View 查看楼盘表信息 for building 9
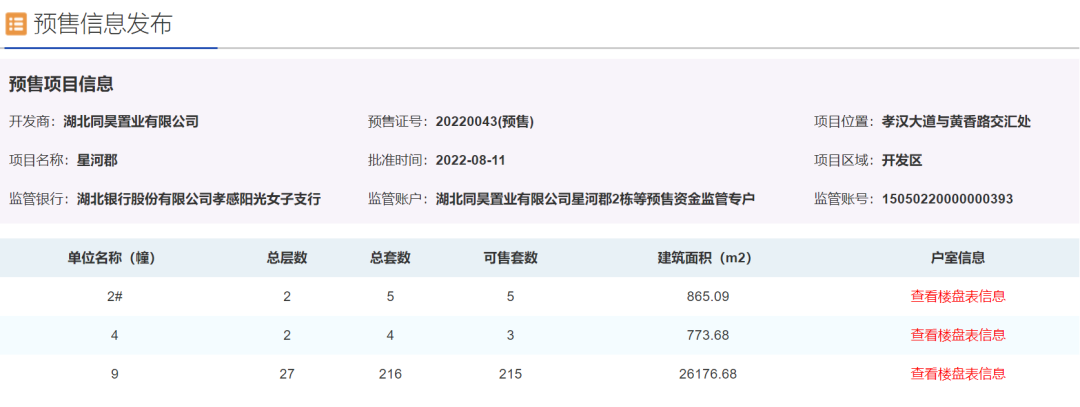 (x=957, y=374)
